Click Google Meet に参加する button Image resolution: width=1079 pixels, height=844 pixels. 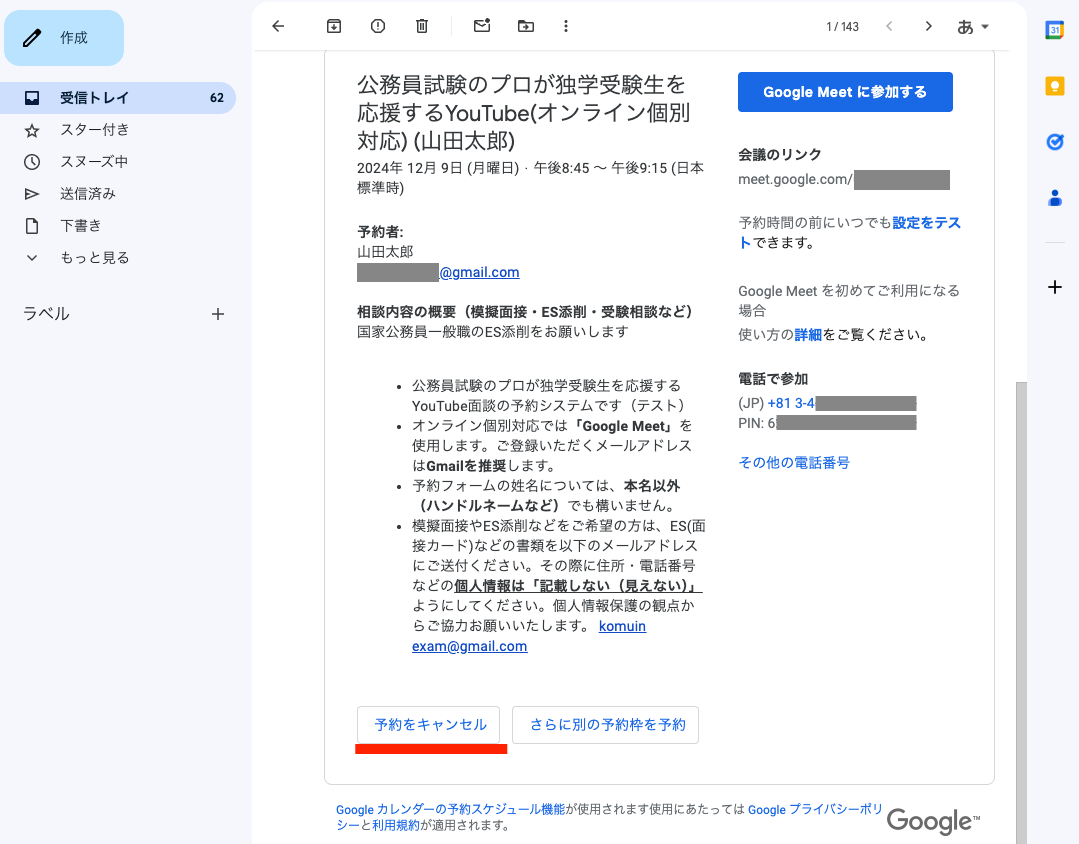(x=845, y=92)
